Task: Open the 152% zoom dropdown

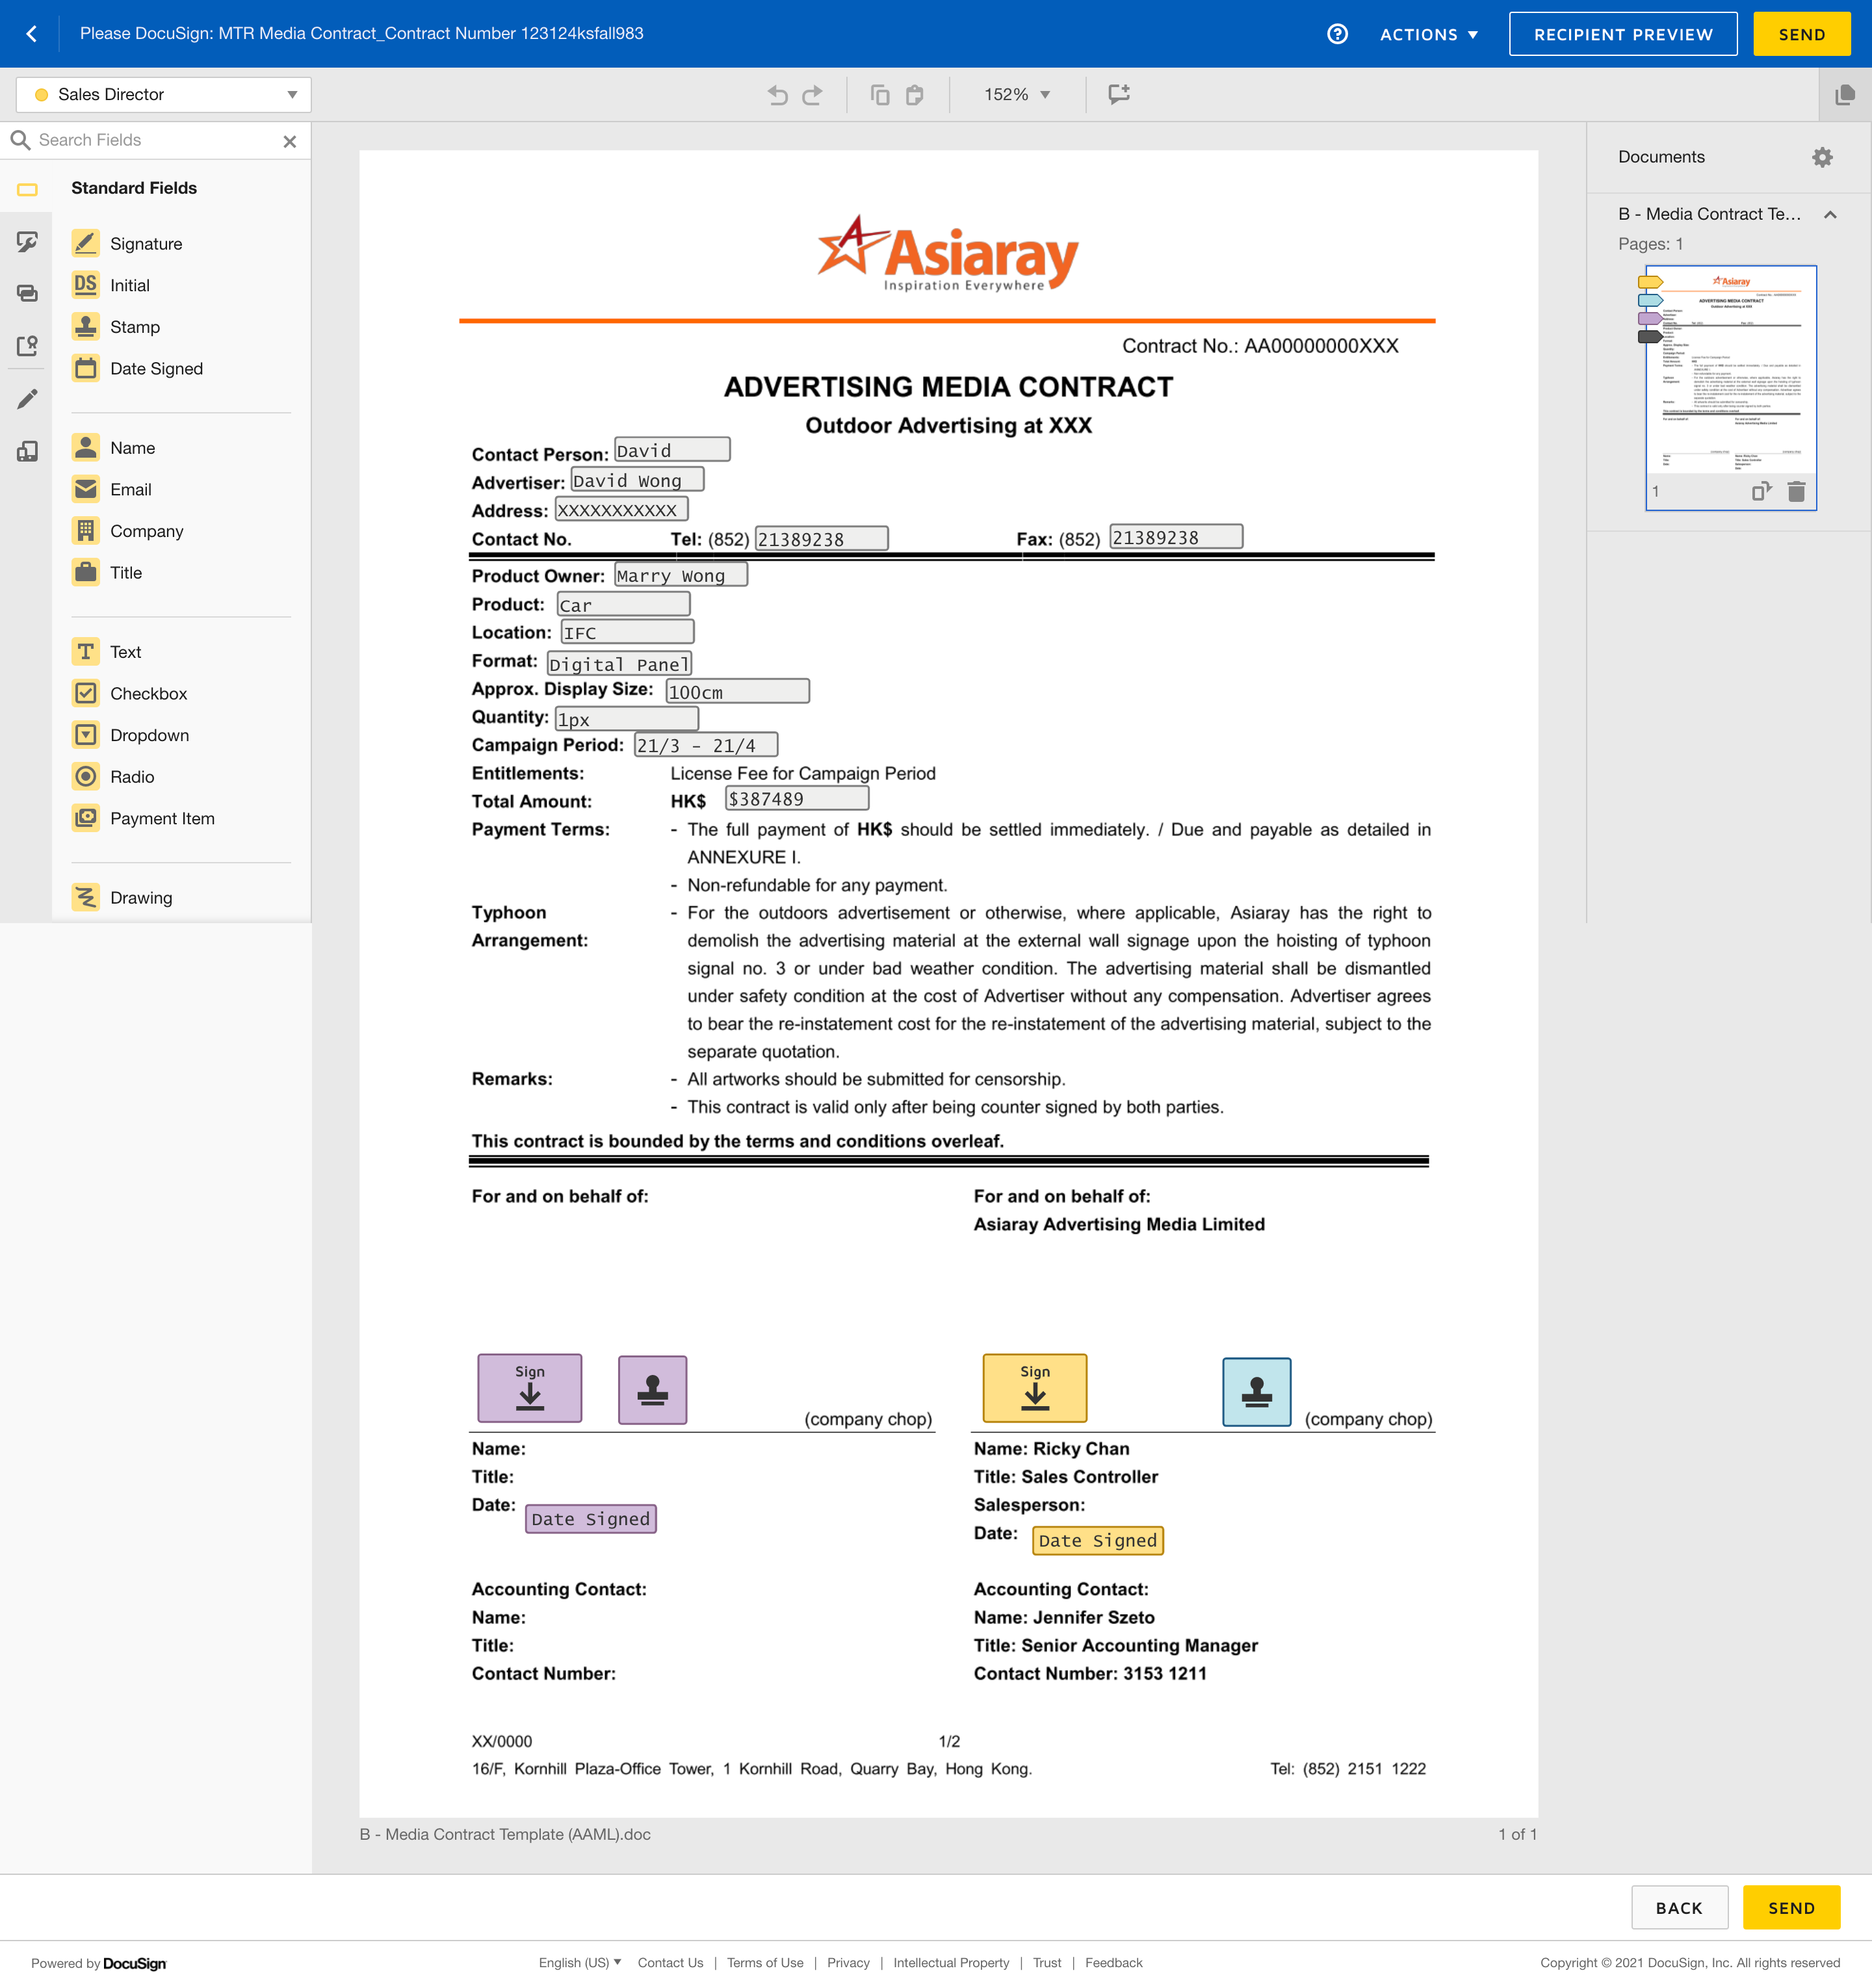Action: point(1017,95)
